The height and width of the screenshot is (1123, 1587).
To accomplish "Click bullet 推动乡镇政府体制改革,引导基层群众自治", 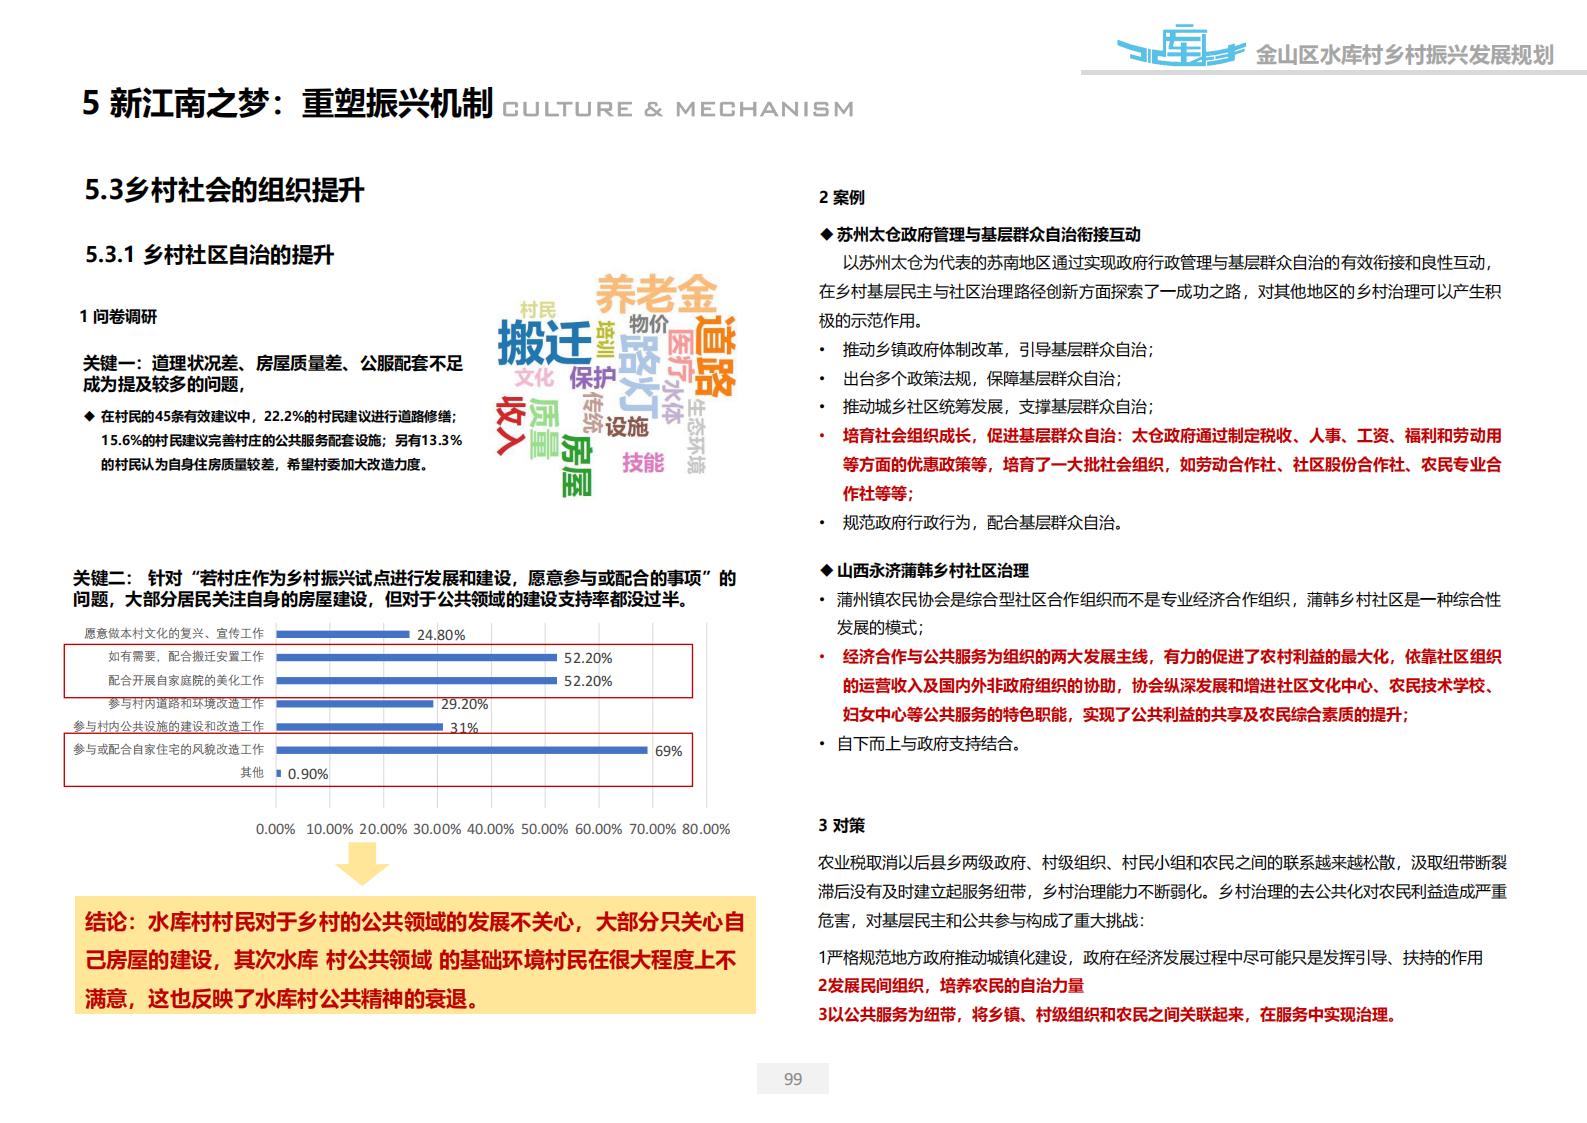I will click(x=998, y=350).
